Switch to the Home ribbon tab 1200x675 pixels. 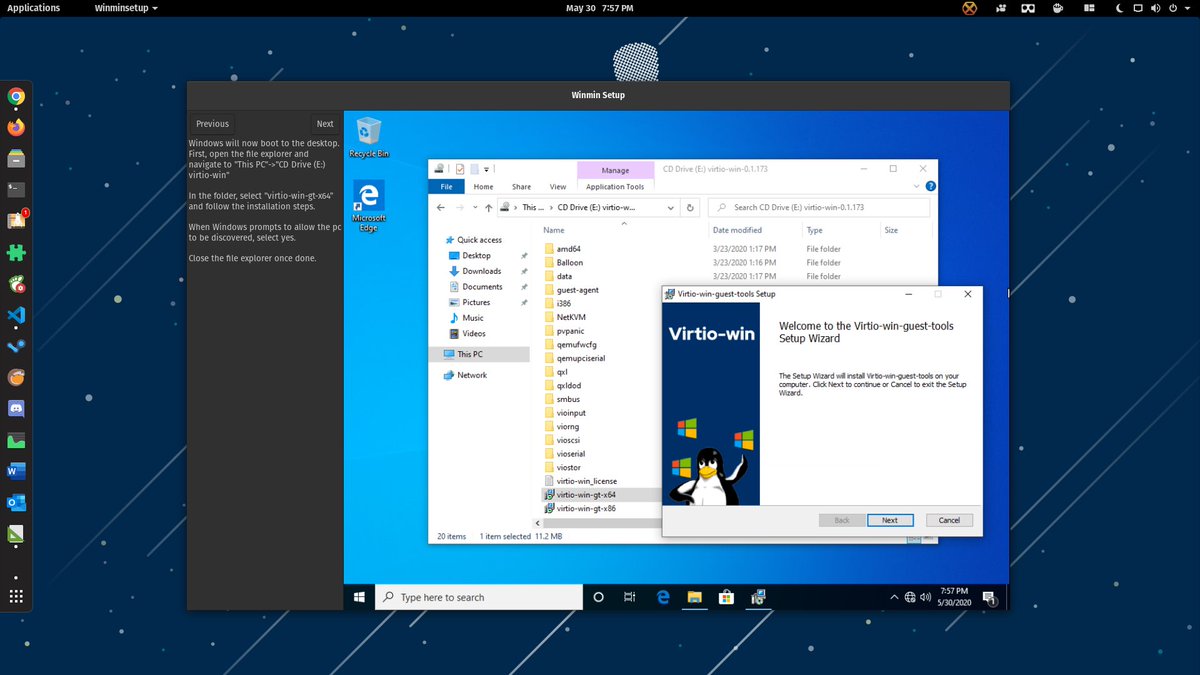483,186
